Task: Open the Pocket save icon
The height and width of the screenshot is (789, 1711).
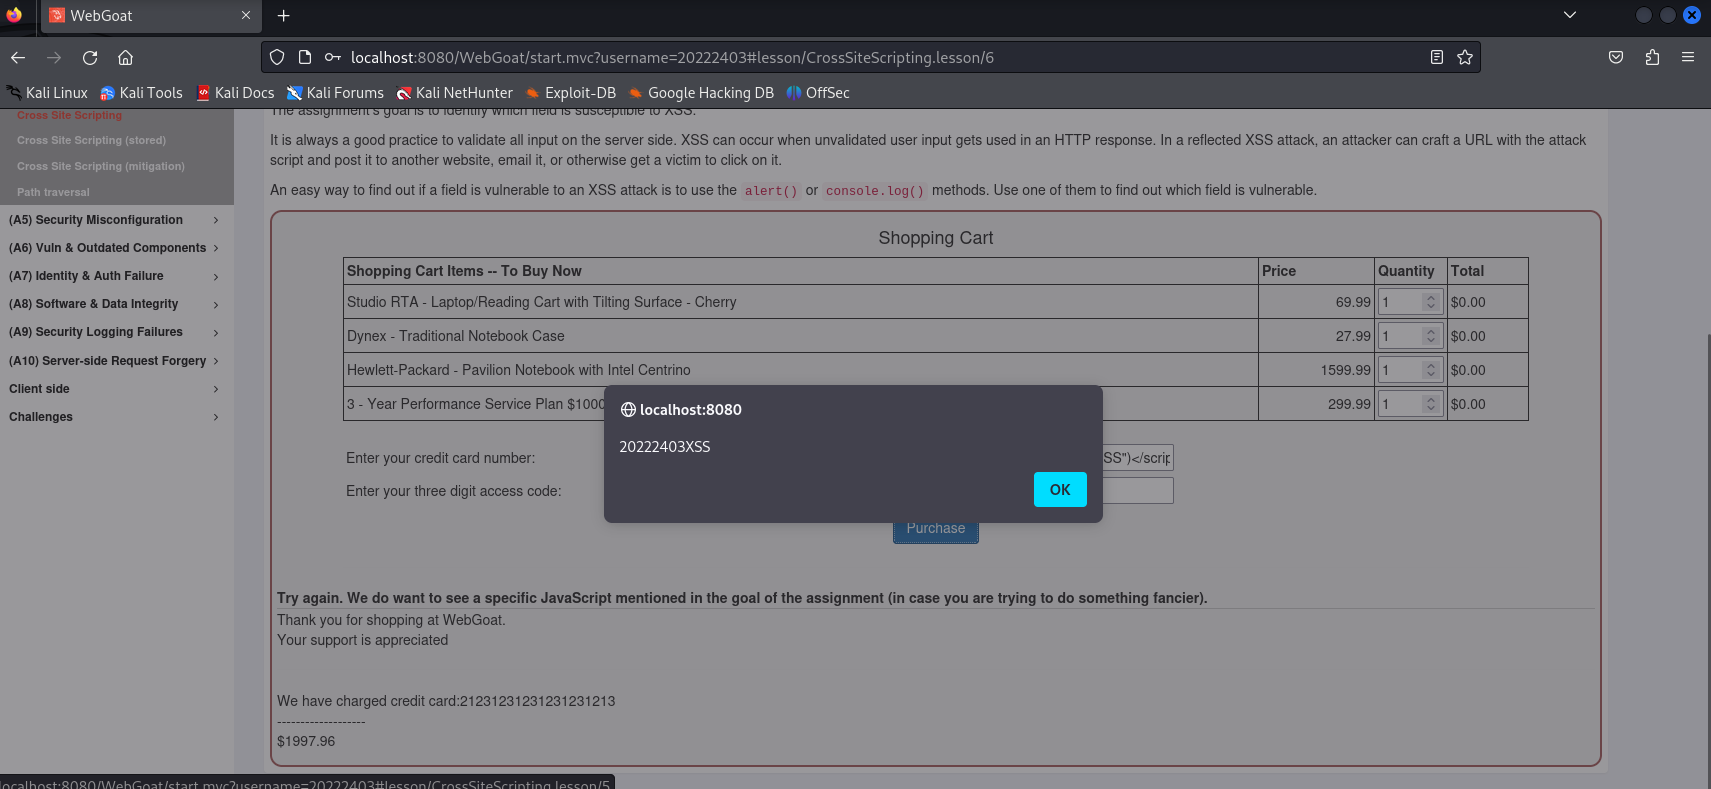Action: (1616, 58)
